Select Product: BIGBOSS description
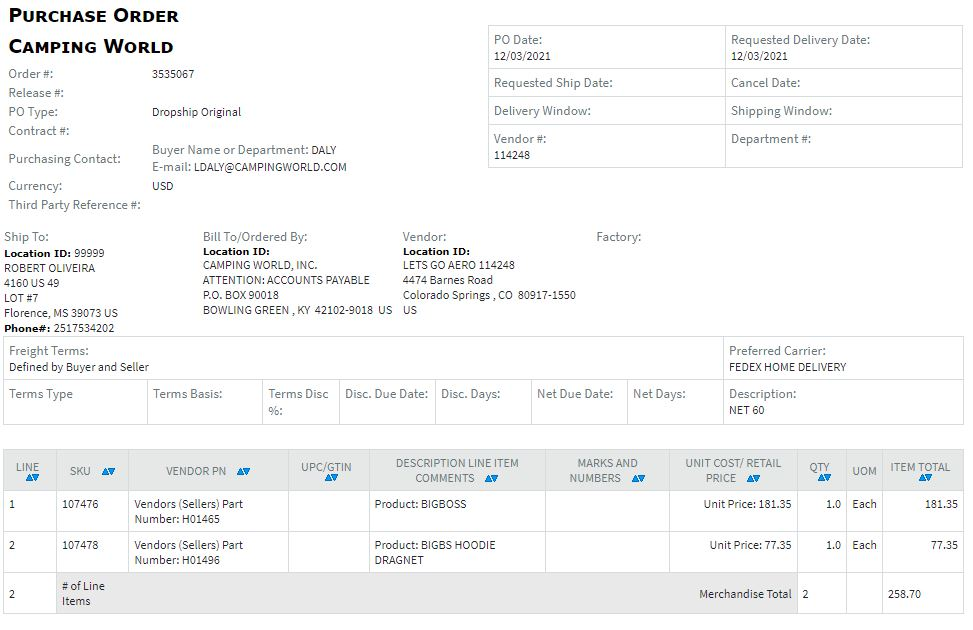973x630 pixels. tap(420, 504)
